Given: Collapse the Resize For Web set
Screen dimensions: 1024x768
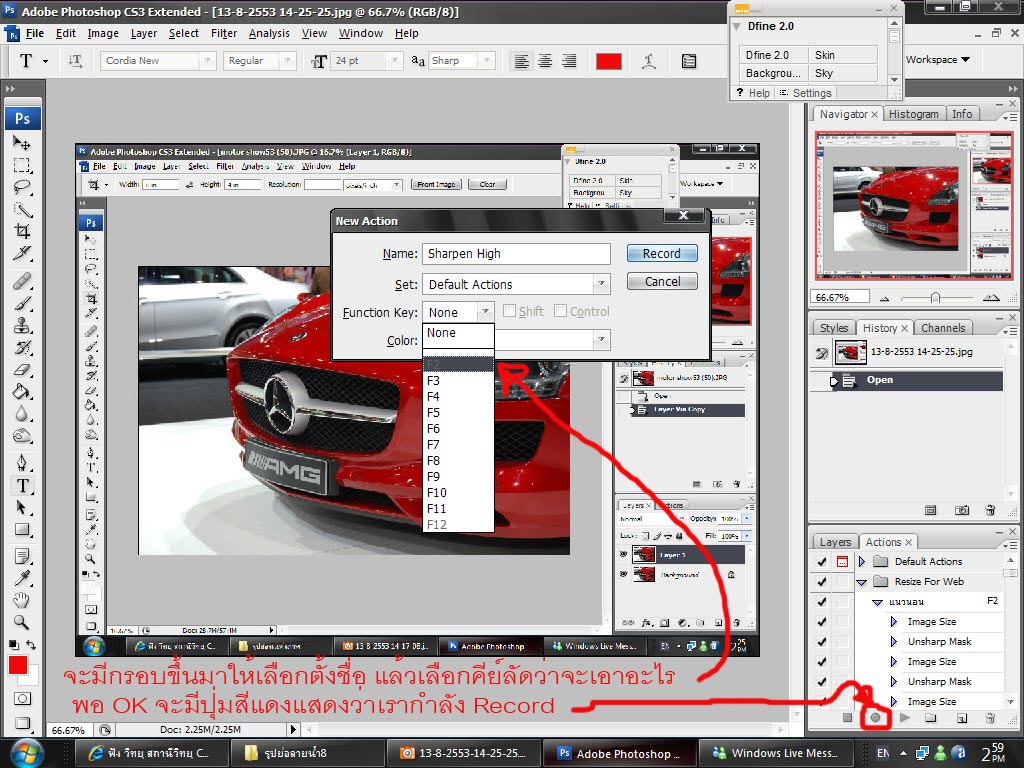Looking at the screenshot, I should pyautogui.click(x=861, y=582).
